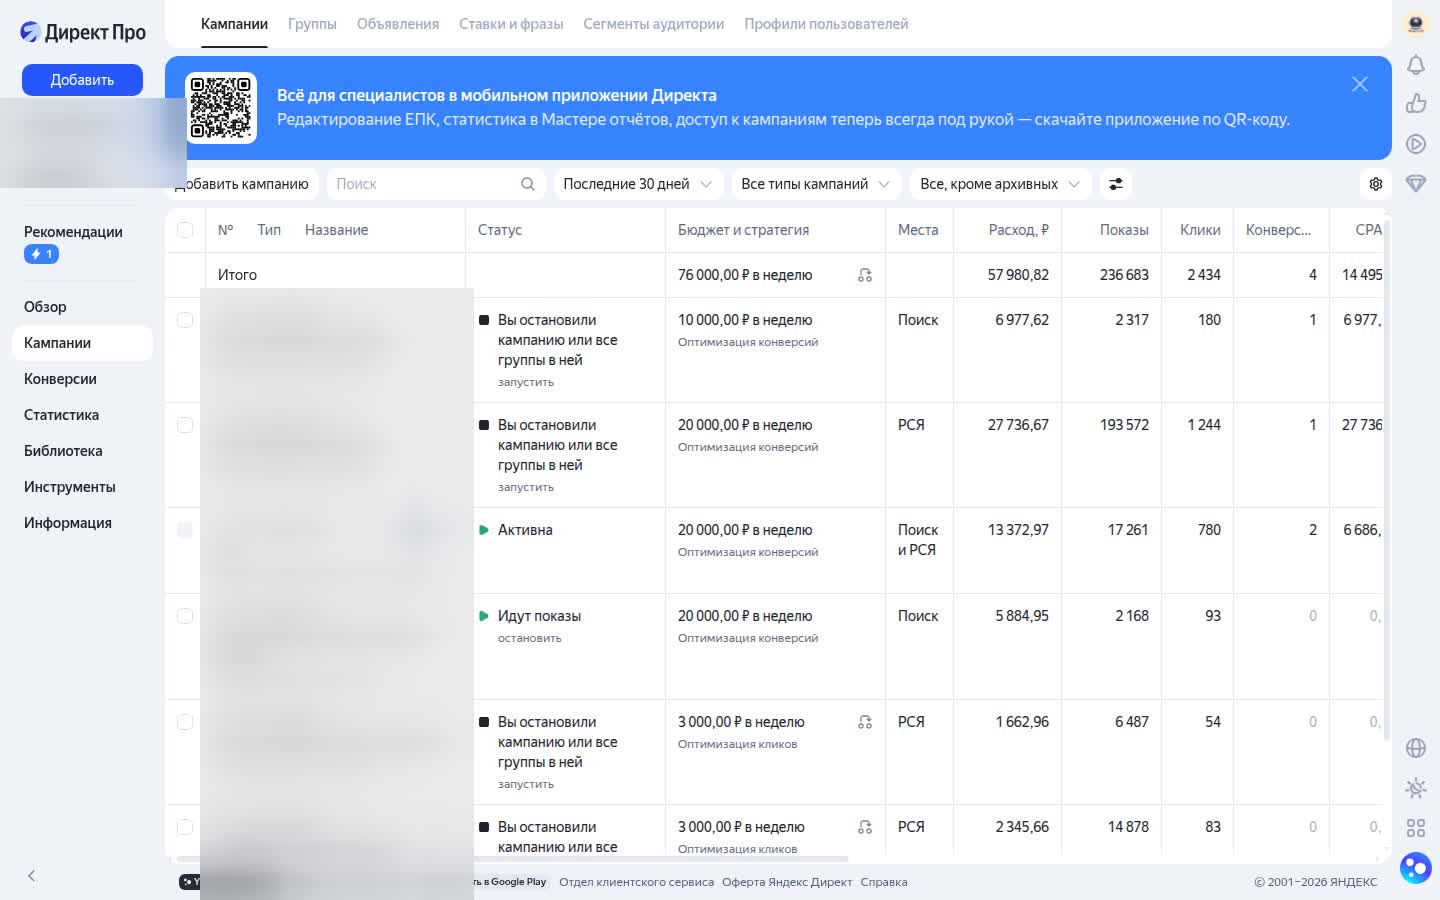Check the campaign with spend 1 662,96
1440x900 pixels.
(x=185, y=722)
